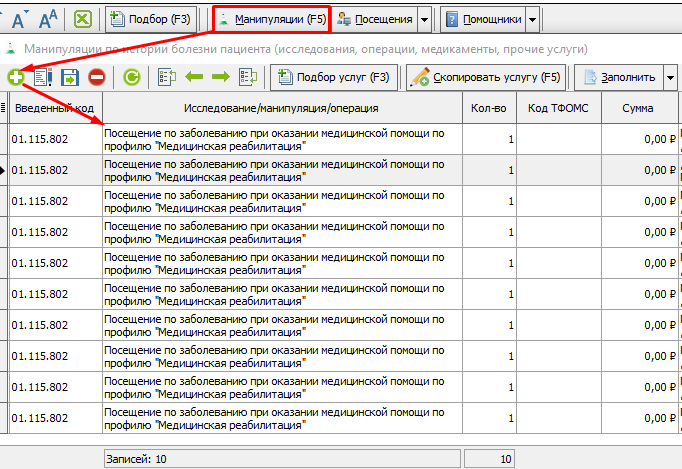Click the blue floppy disk save icon
Viewport: 682px width, 469px height.
pyautogui.click(x=70, y=76)
